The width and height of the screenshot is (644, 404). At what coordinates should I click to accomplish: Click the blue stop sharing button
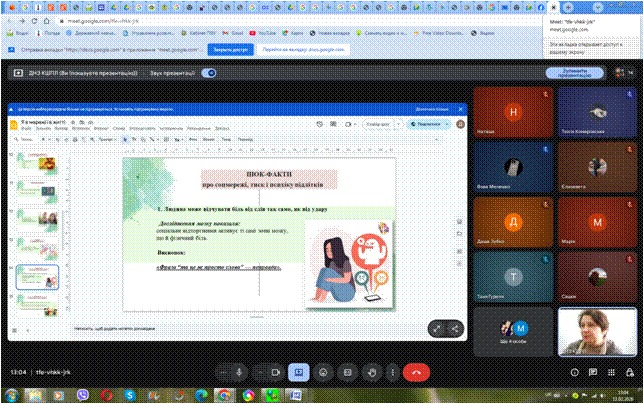229,47
